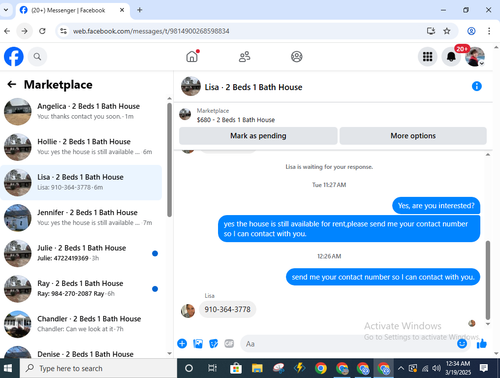Open conversation information icon for Lisa

(x=477, y=86)
